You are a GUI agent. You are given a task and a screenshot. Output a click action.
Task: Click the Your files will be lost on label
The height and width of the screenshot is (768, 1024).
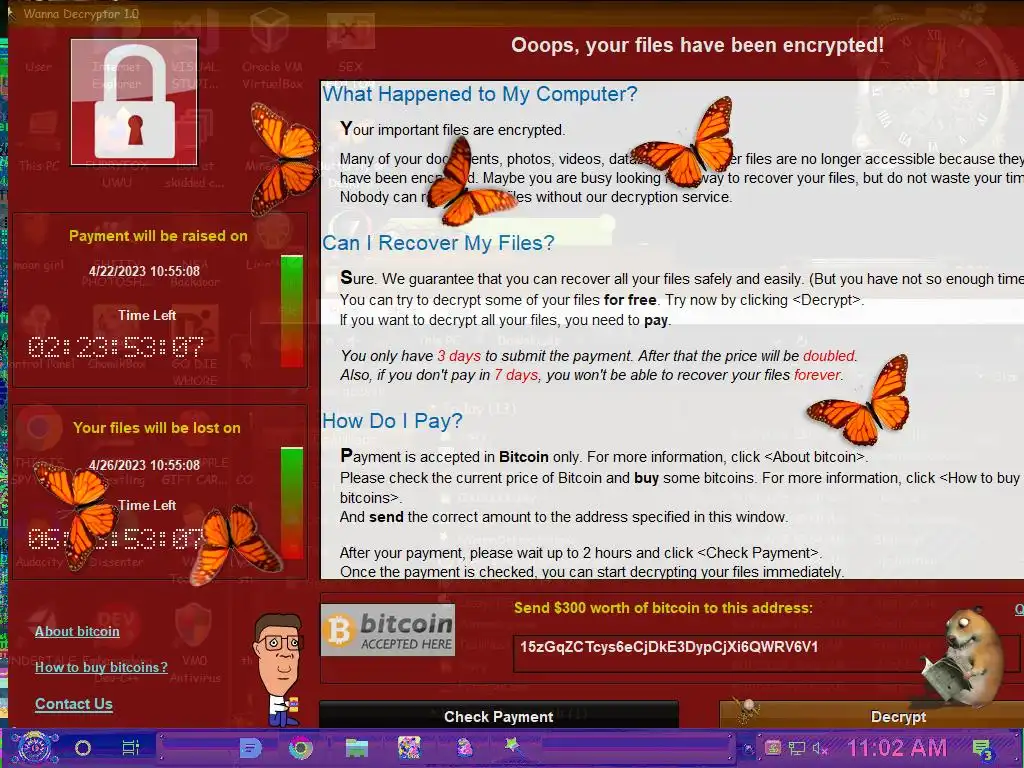pyautogui.click(x=157, y=428)
